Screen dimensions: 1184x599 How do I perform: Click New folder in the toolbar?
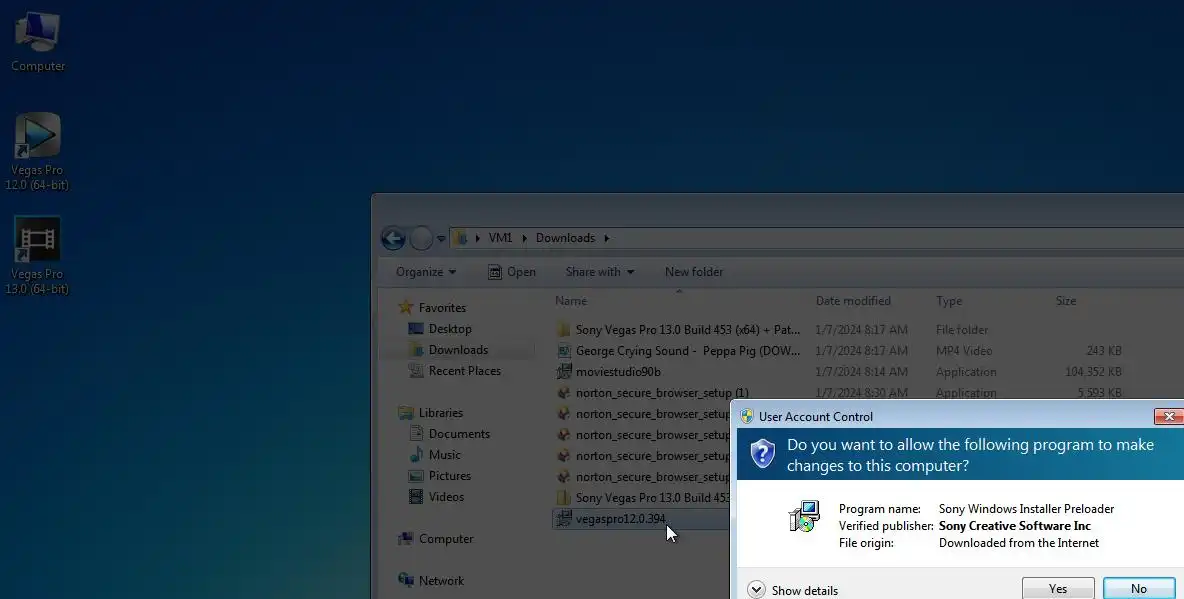[694, 272]
